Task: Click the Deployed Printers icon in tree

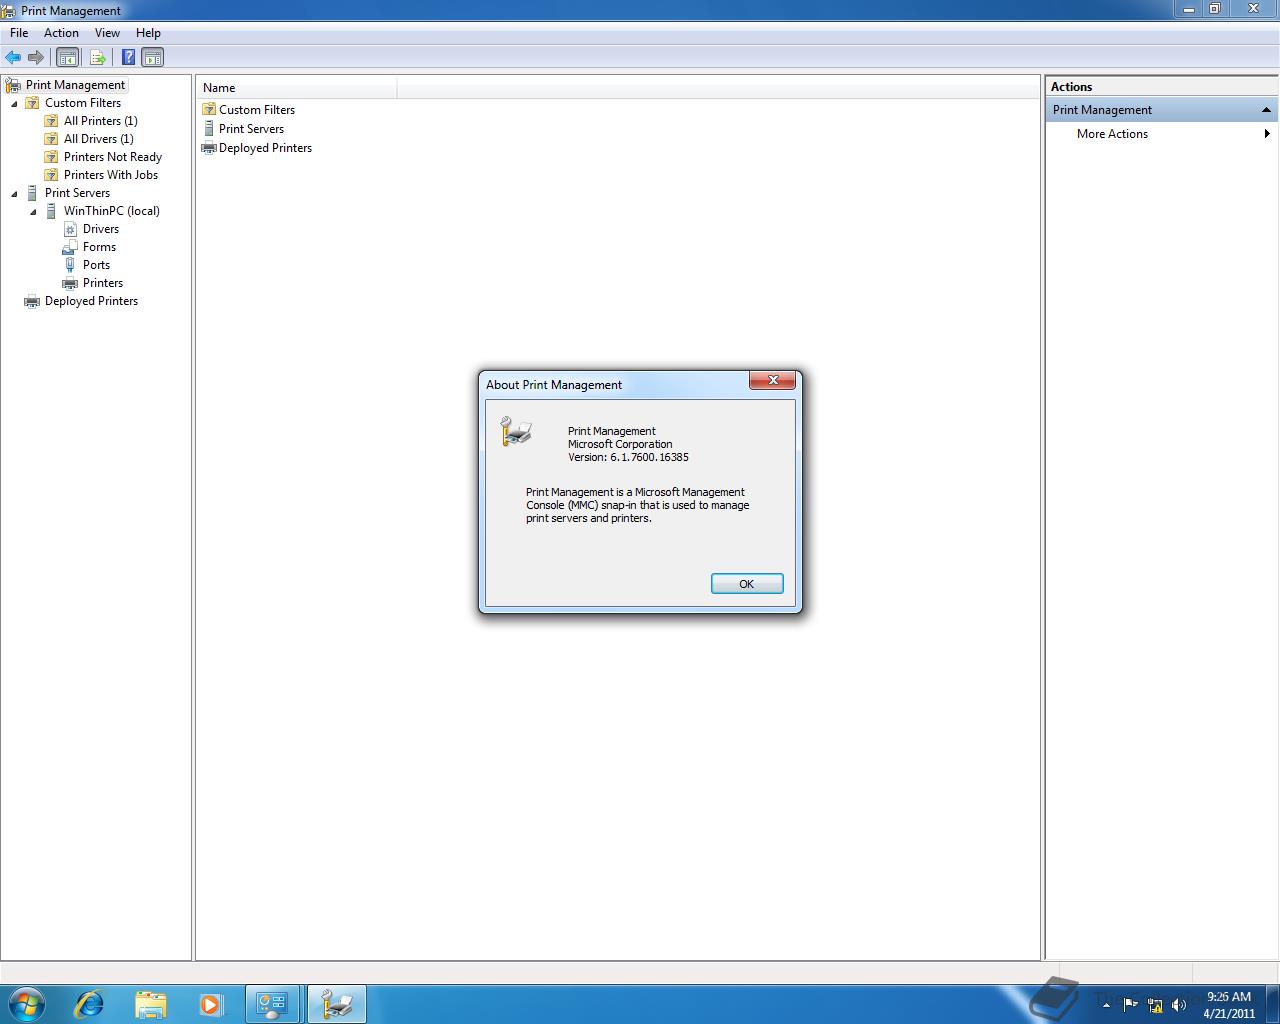Action: pos(32,301)
